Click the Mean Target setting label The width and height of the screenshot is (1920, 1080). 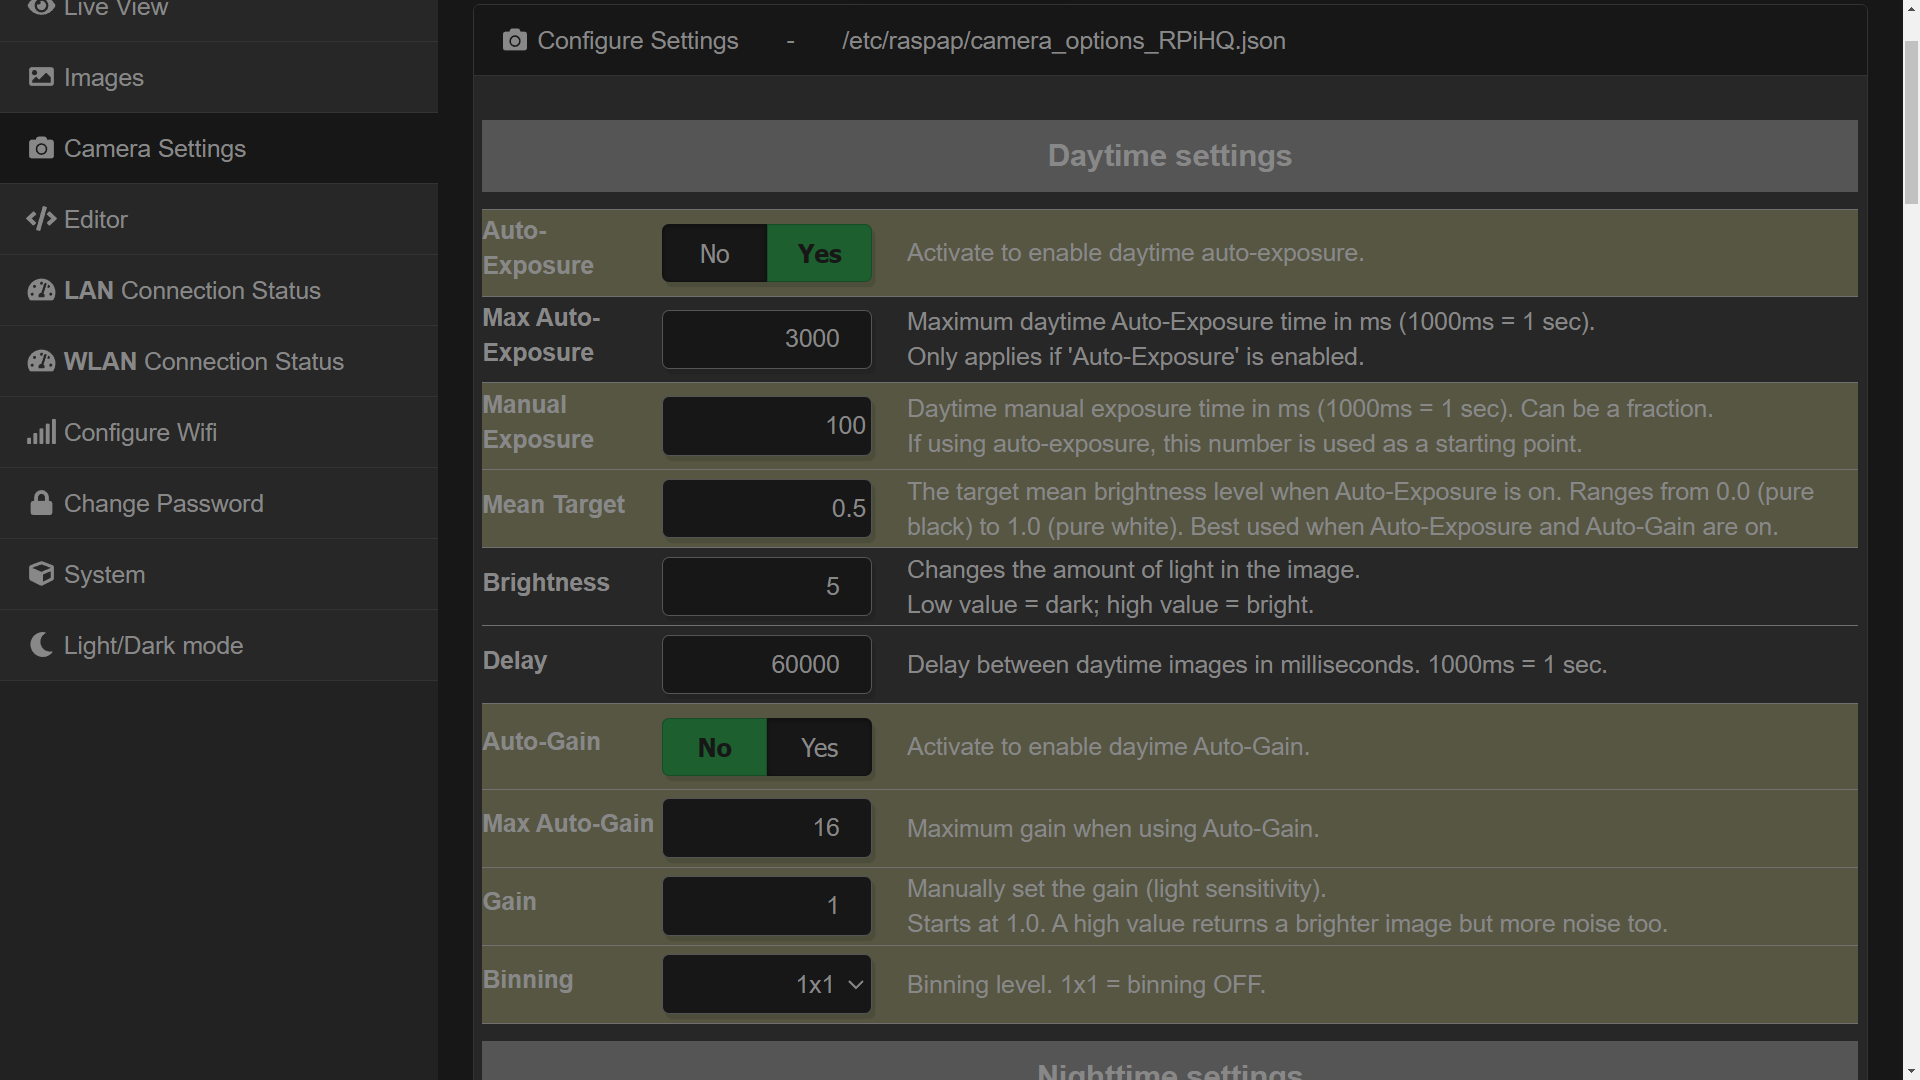pos(554,504)
